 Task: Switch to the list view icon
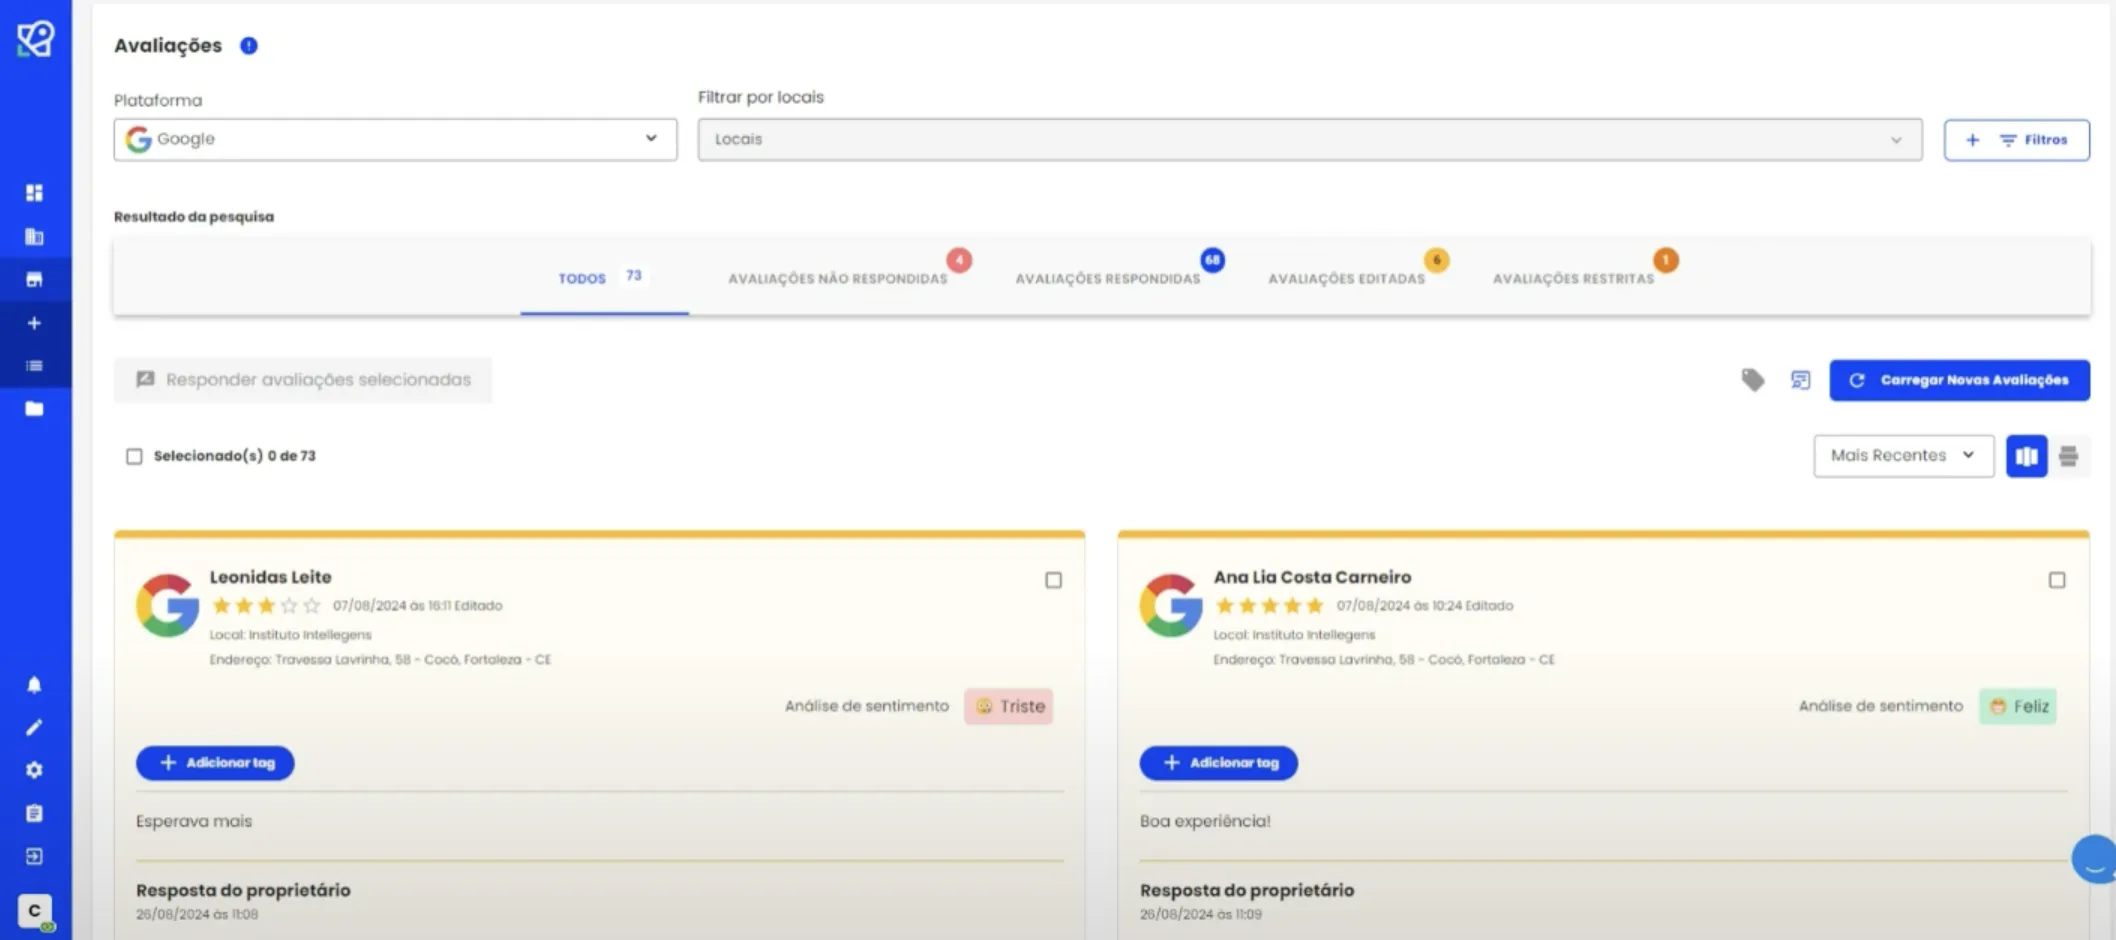point(2069,456)
